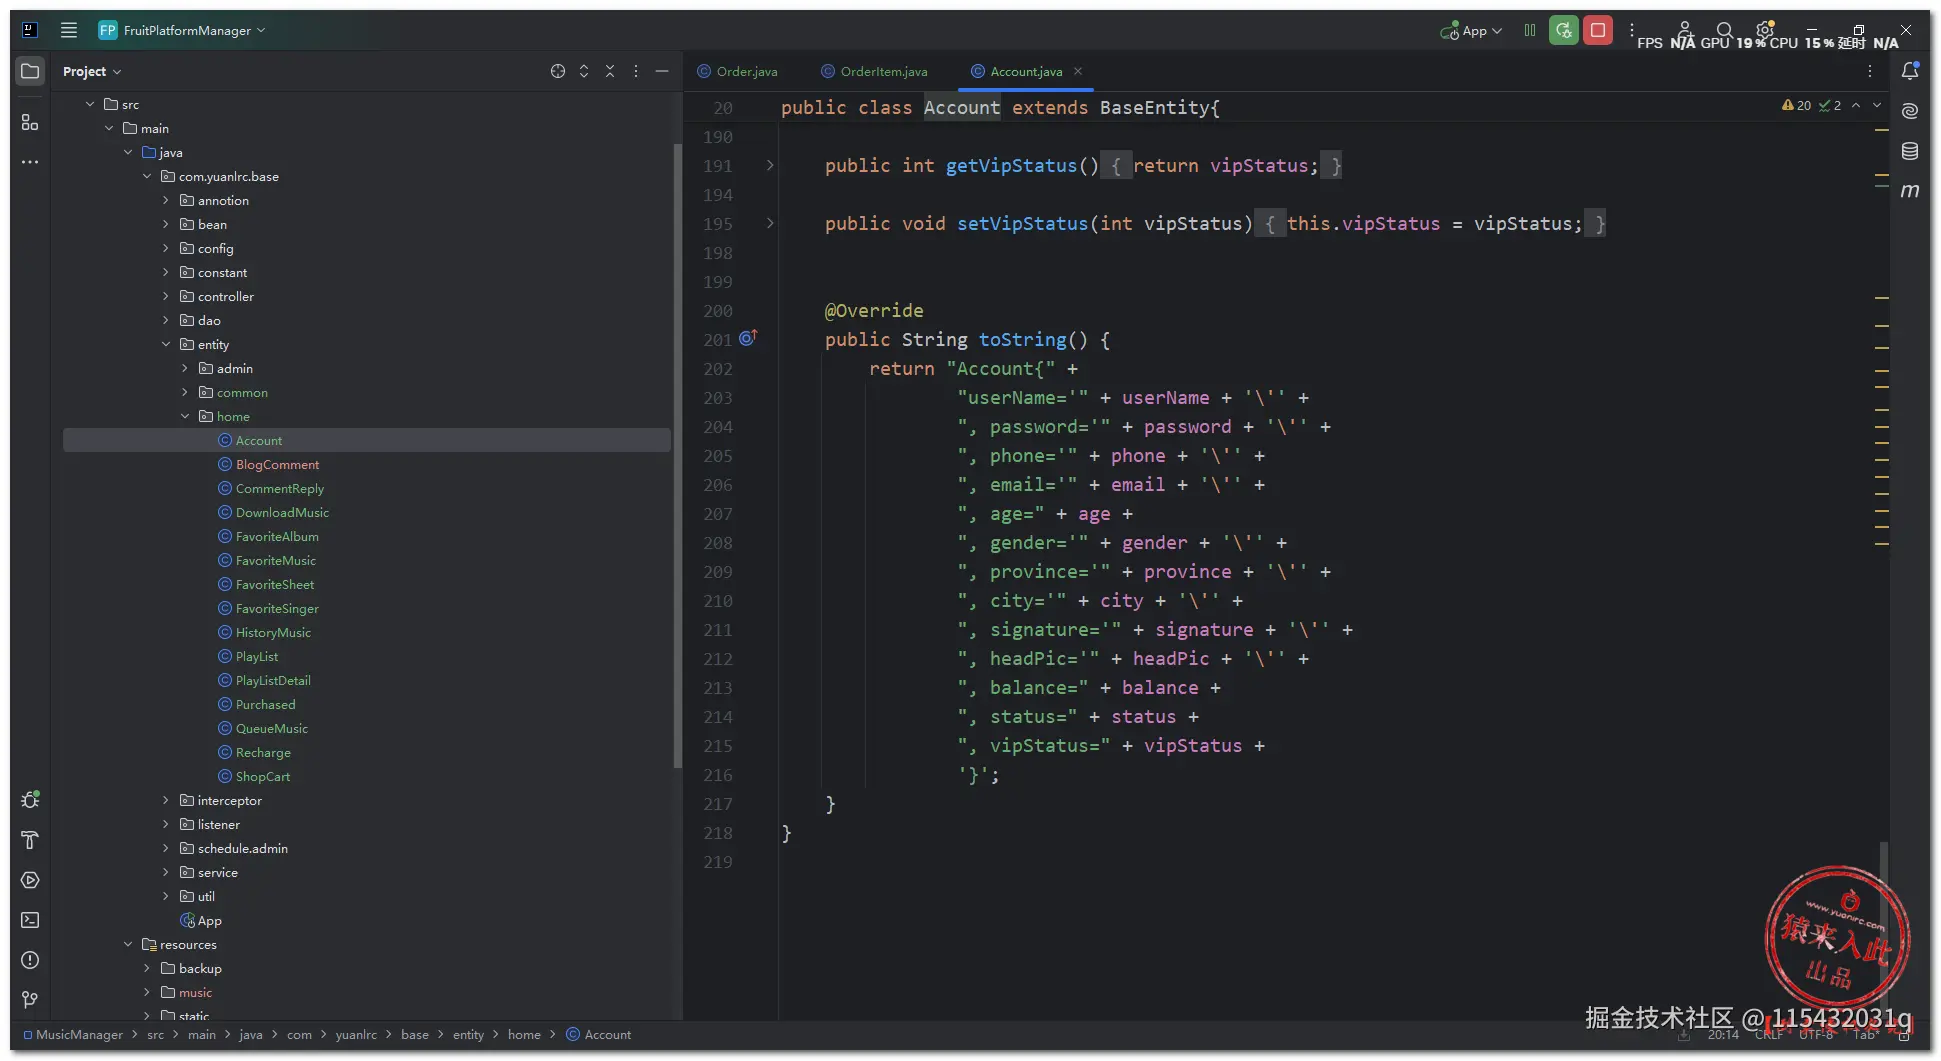Open the AI Assistant tool window
Screen dimensions: 1941x1061
pos(1910,111)
